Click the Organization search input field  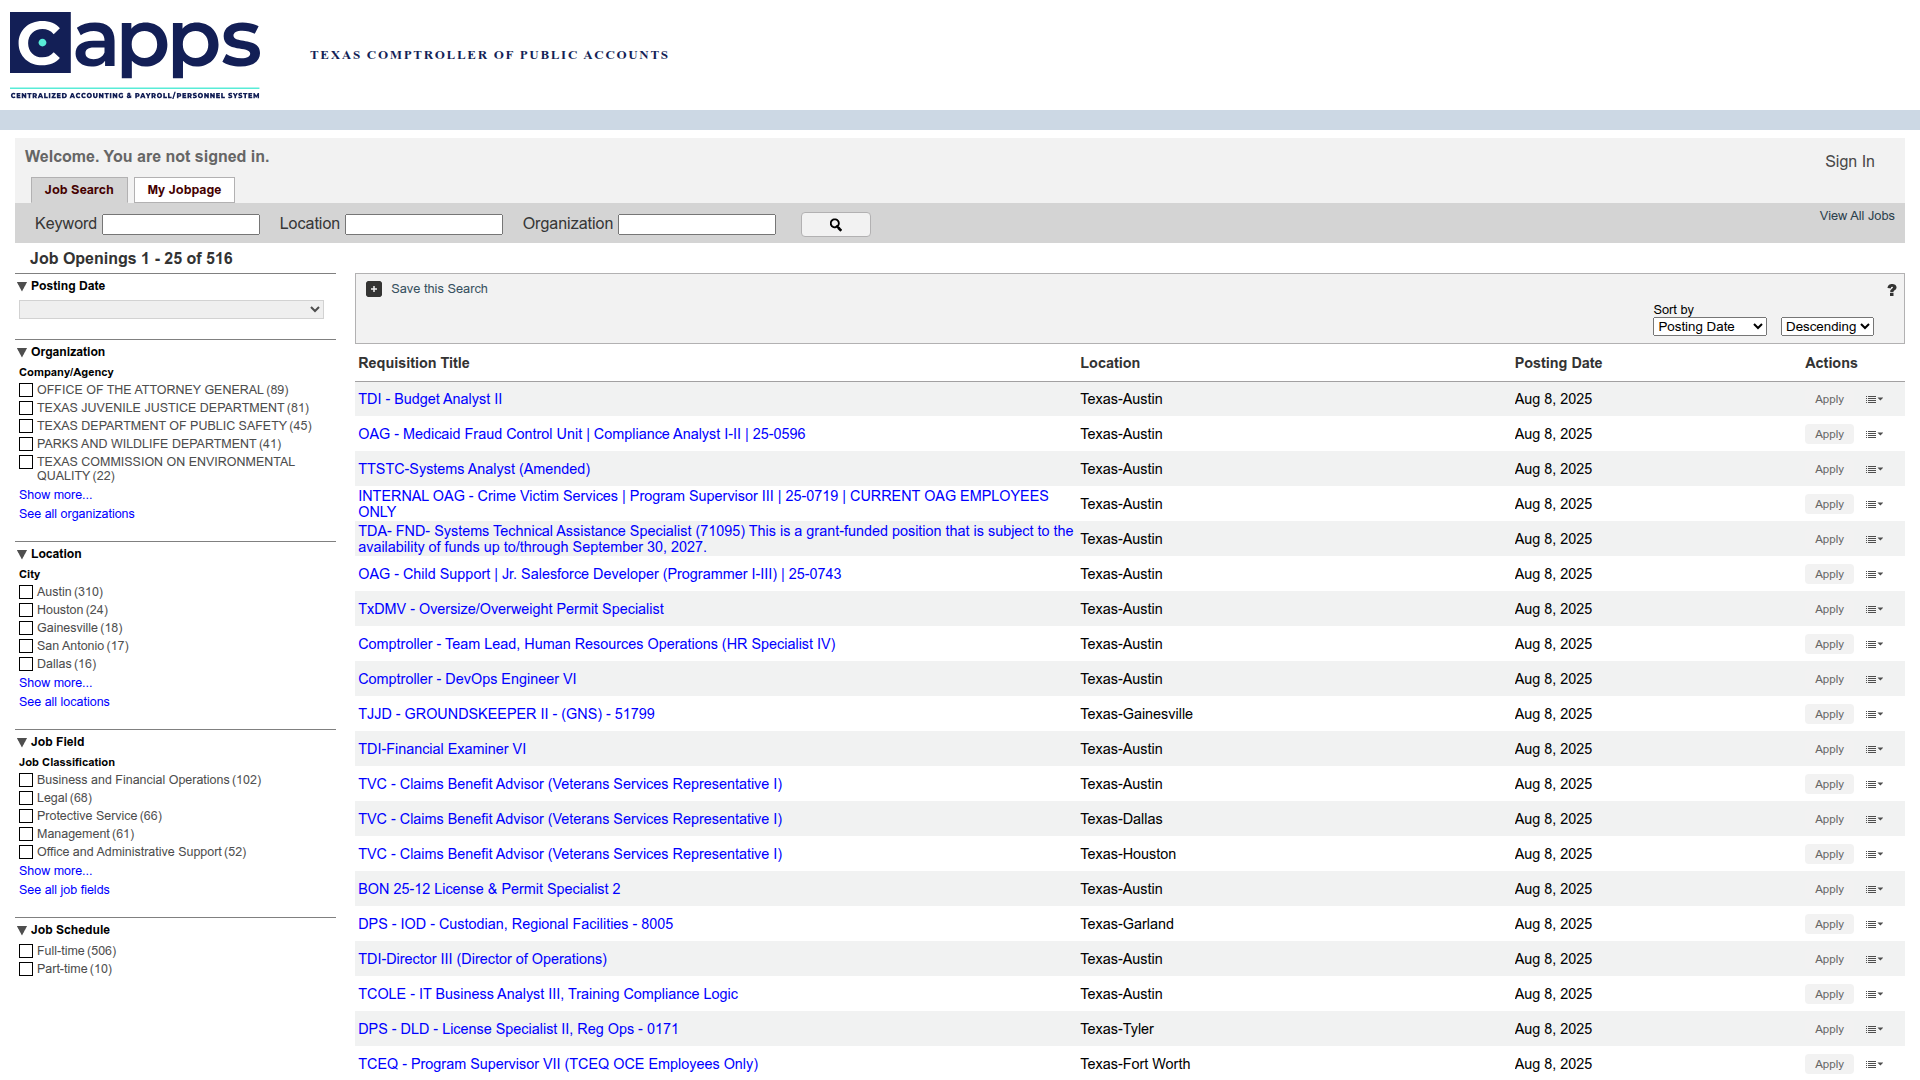(697, 225)
